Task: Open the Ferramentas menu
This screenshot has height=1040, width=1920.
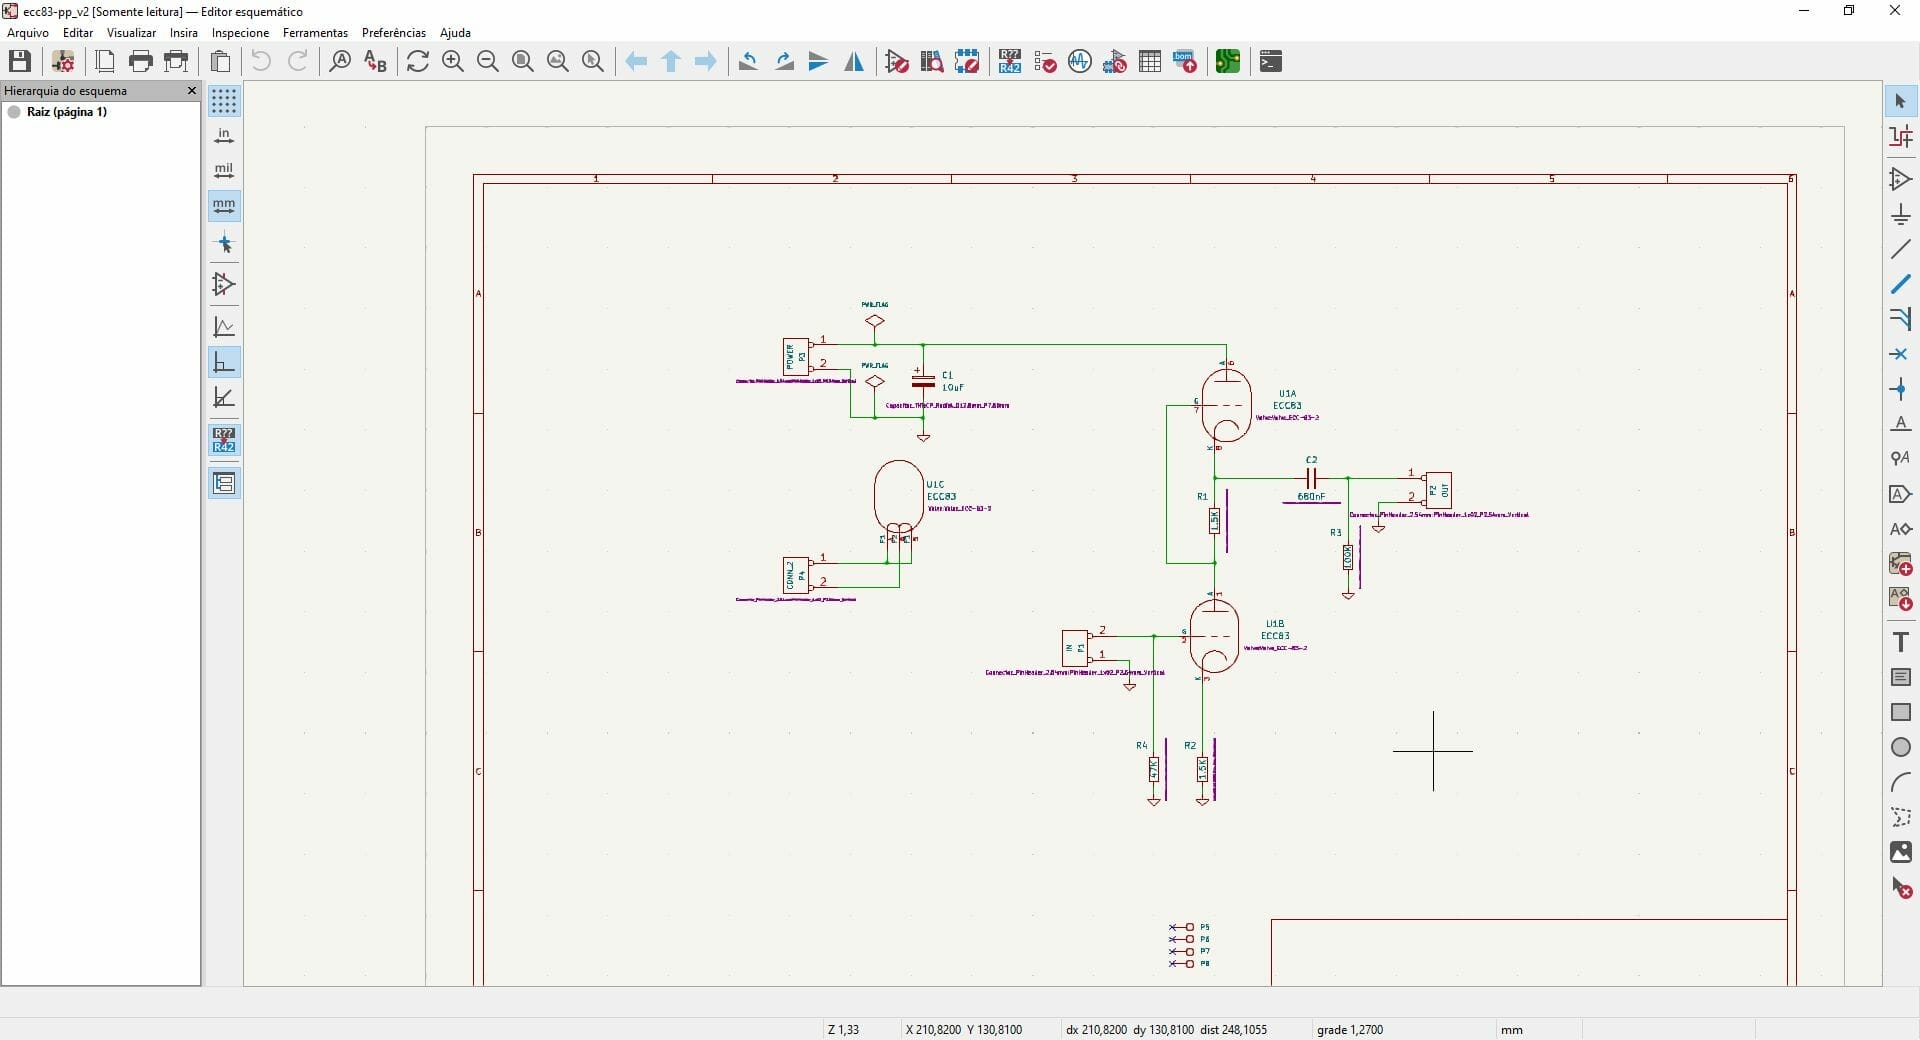Action: pyautogui.click(x=315, y=32)
